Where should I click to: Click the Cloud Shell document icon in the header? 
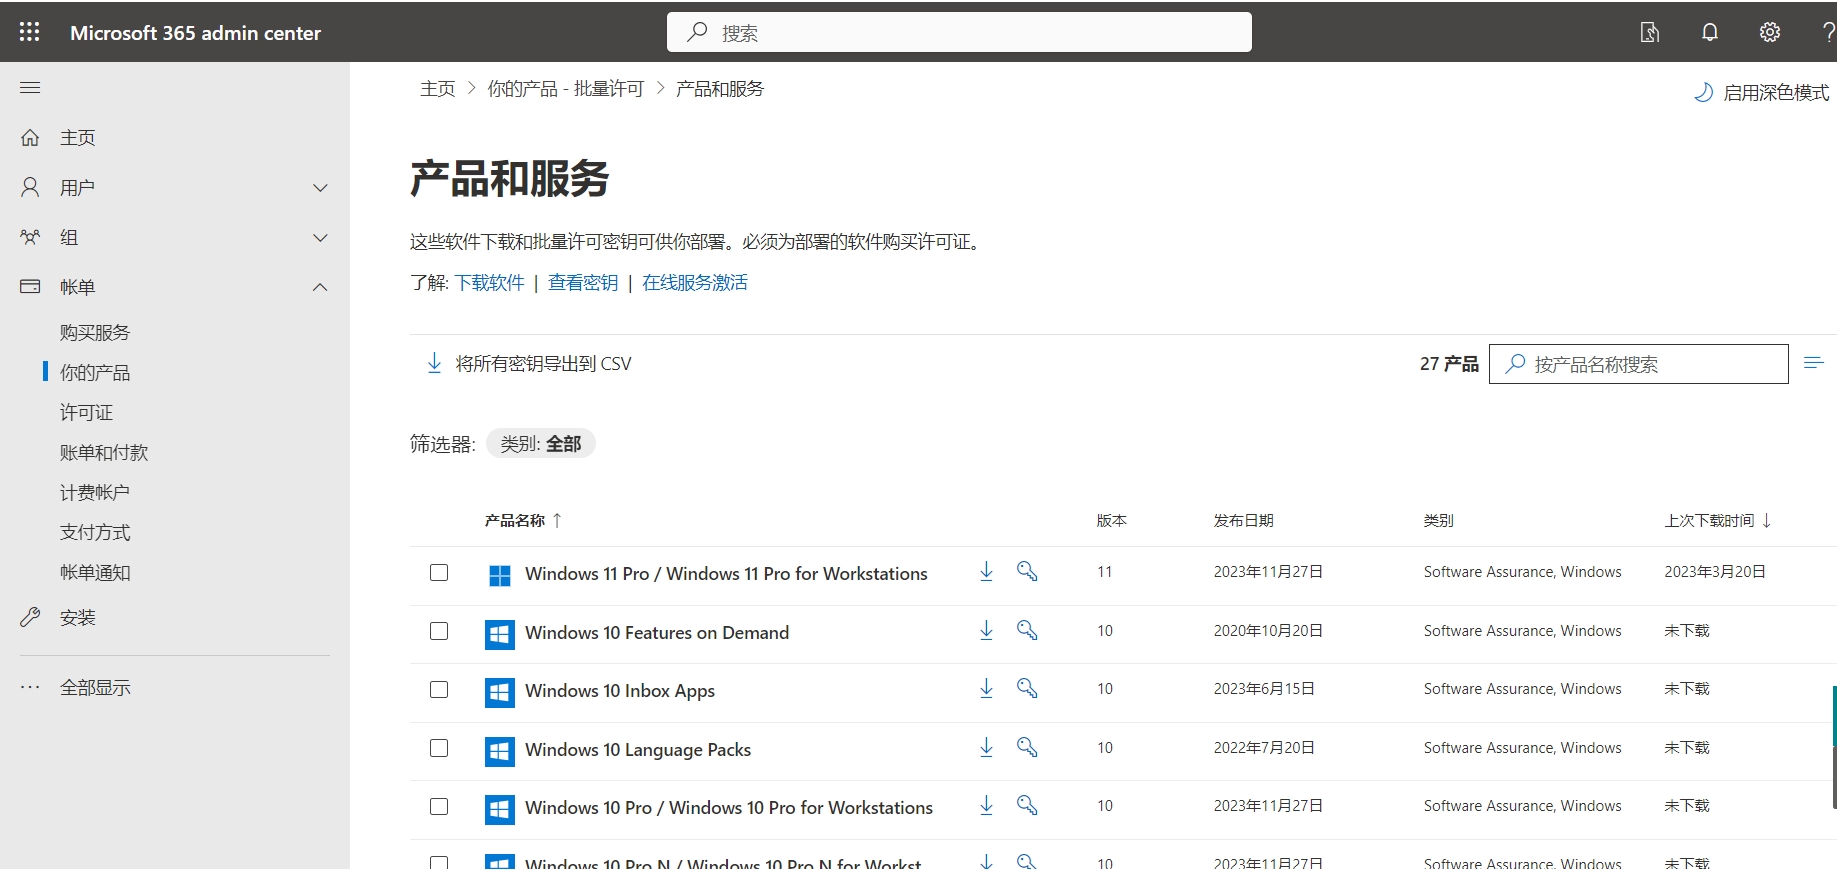point(1650,32)
